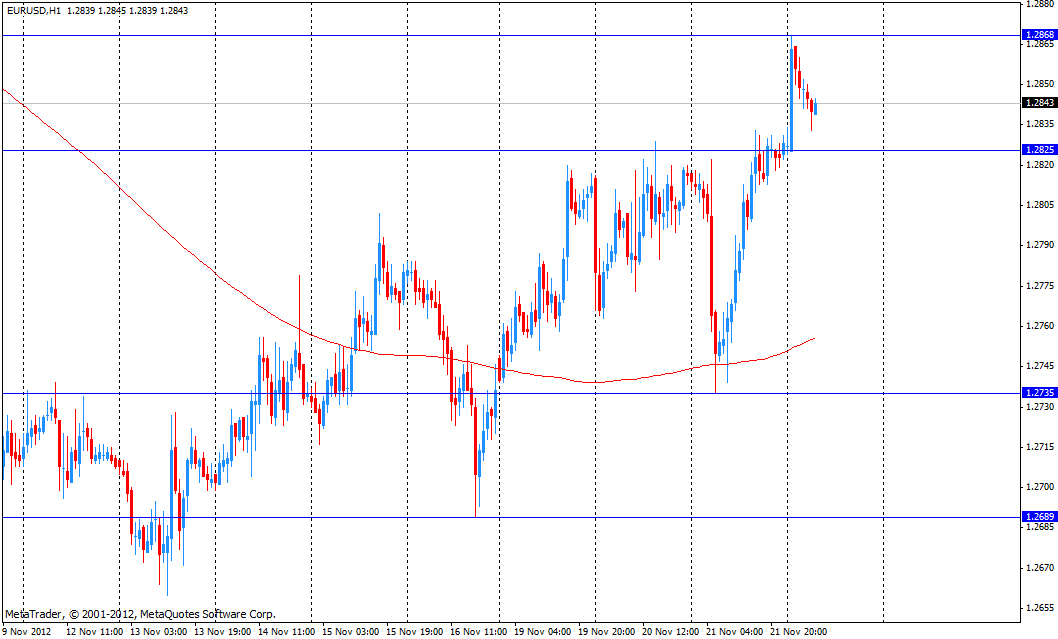1058x639 pixels.
Task: Click the 1.2715 axis price label
Action: [1040, 447]
